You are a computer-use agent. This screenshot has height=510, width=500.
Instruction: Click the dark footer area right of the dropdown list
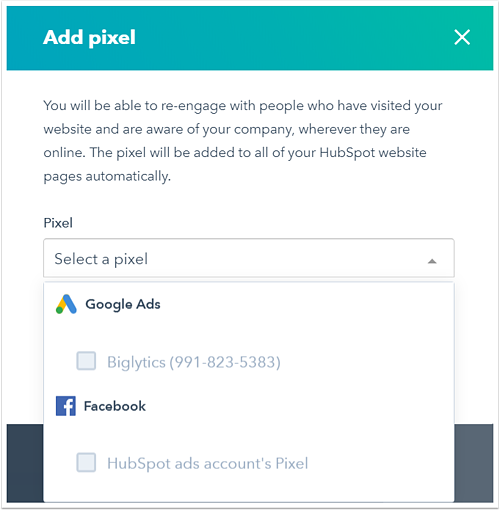coord(474,463)
